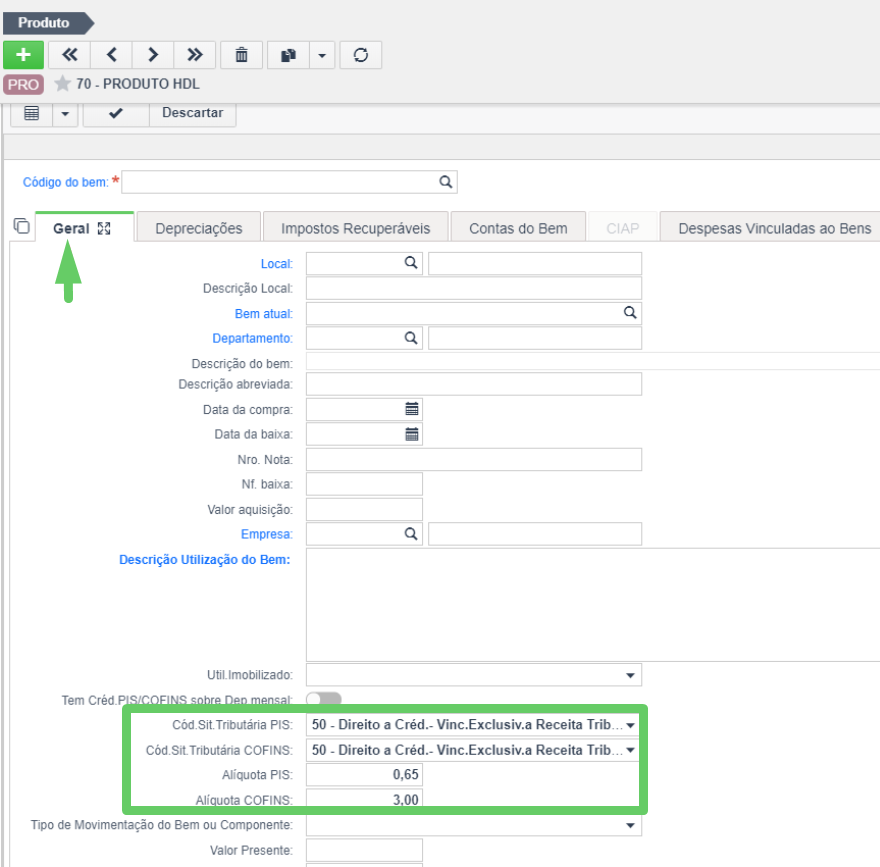Toggle Tem Créd.PIS/COFINS sobre Dep mensal
Screen dimensions: 880x867
point(324,698)
